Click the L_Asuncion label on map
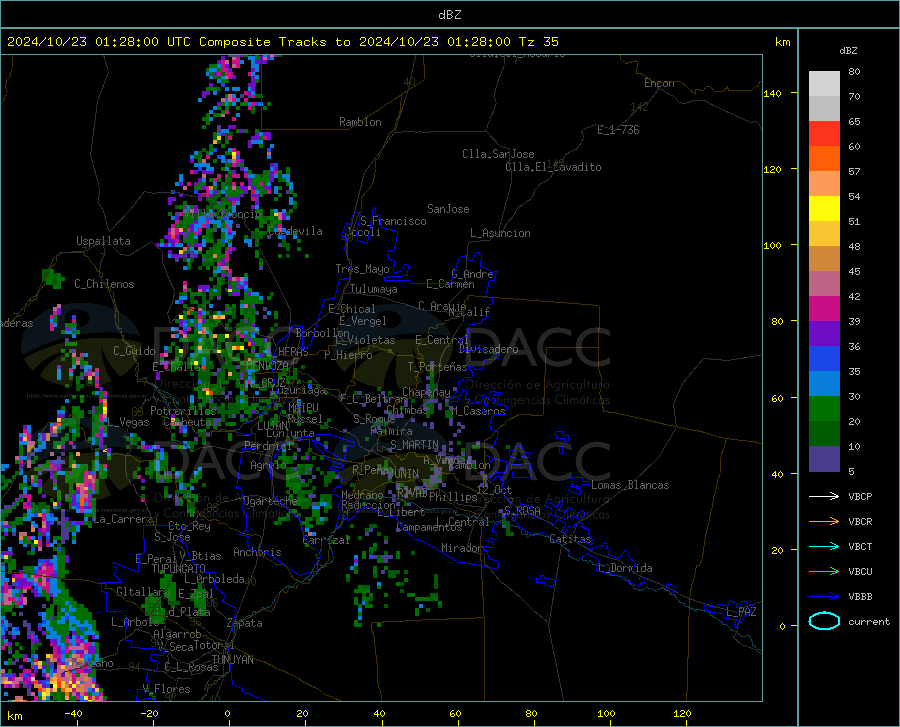This screenshot has width=900, height=727. click(500, 233)
